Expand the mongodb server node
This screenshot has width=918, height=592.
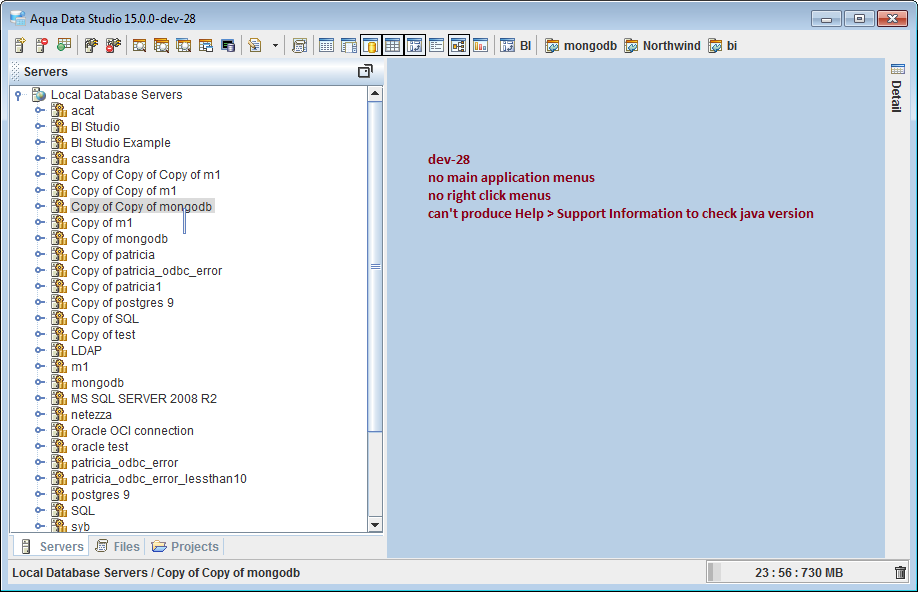pos(40,382)
